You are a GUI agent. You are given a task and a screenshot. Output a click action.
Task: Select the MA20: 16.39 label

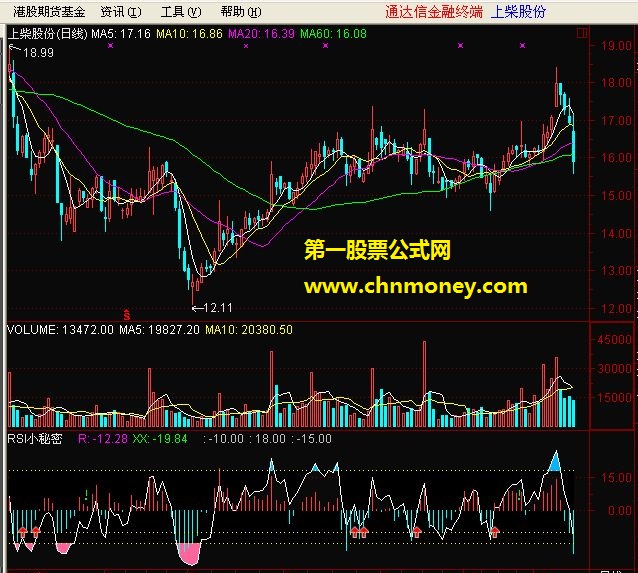coord(261,33)
